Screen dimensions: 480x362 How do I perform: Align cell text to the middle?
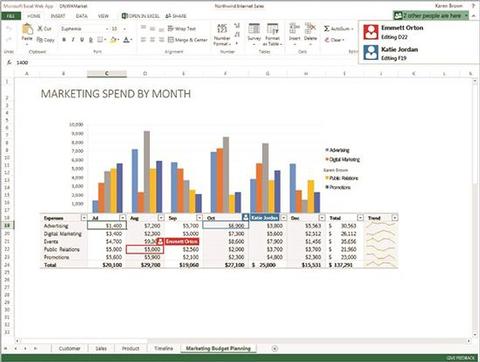(x=152, y=28)
